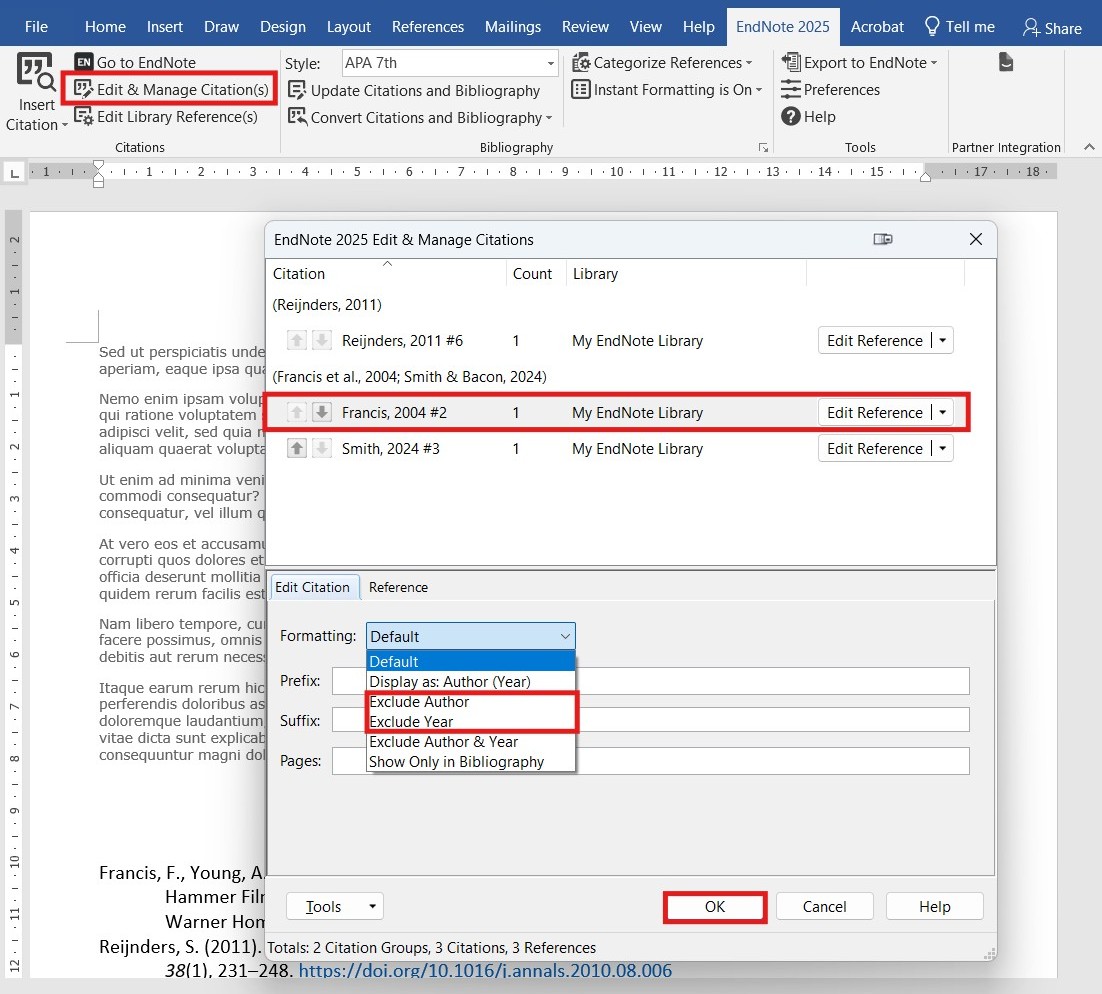Image resolution: width=1102 pixels, height=994 pixels.
Task: Open the Mailings ribbon tab
Action: click(x=512, y=27)
